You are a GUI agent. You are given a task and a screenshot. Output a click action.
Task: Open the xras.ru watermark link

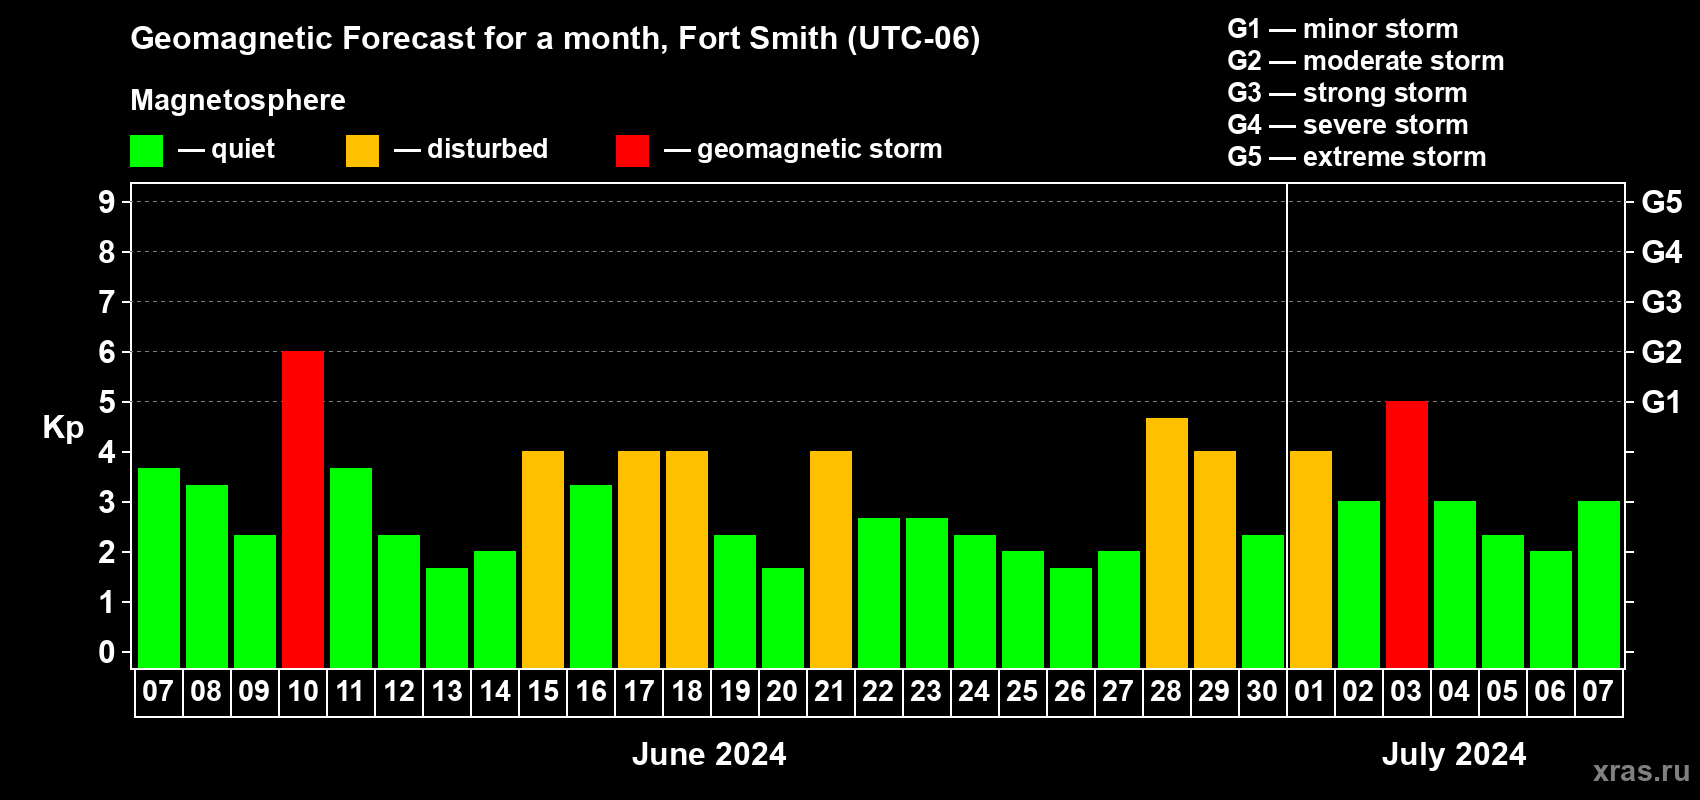click(1640, 771)
